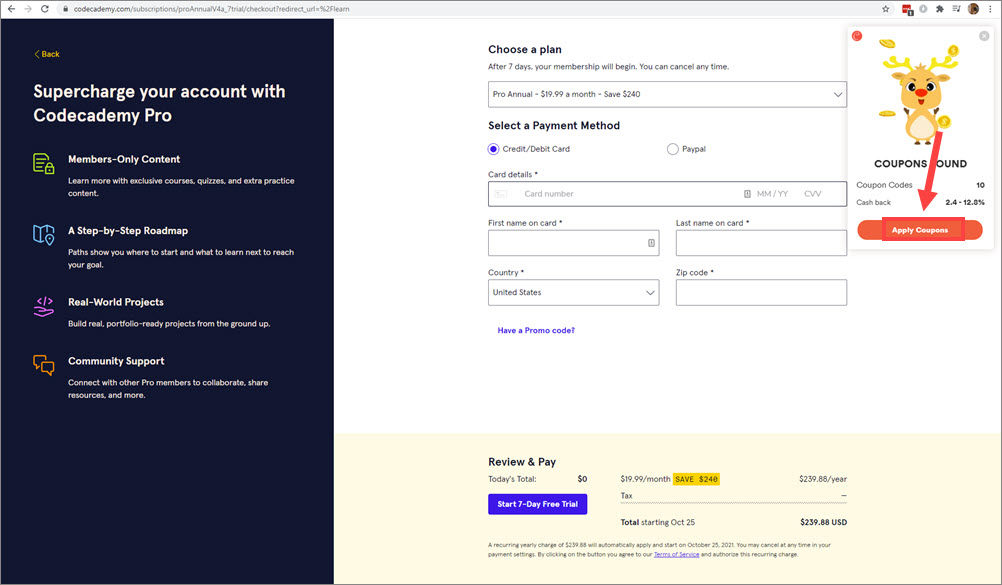1002x585 pixels.
Task: Click the Review & Pay heading
Action: (x=522, y=462)
